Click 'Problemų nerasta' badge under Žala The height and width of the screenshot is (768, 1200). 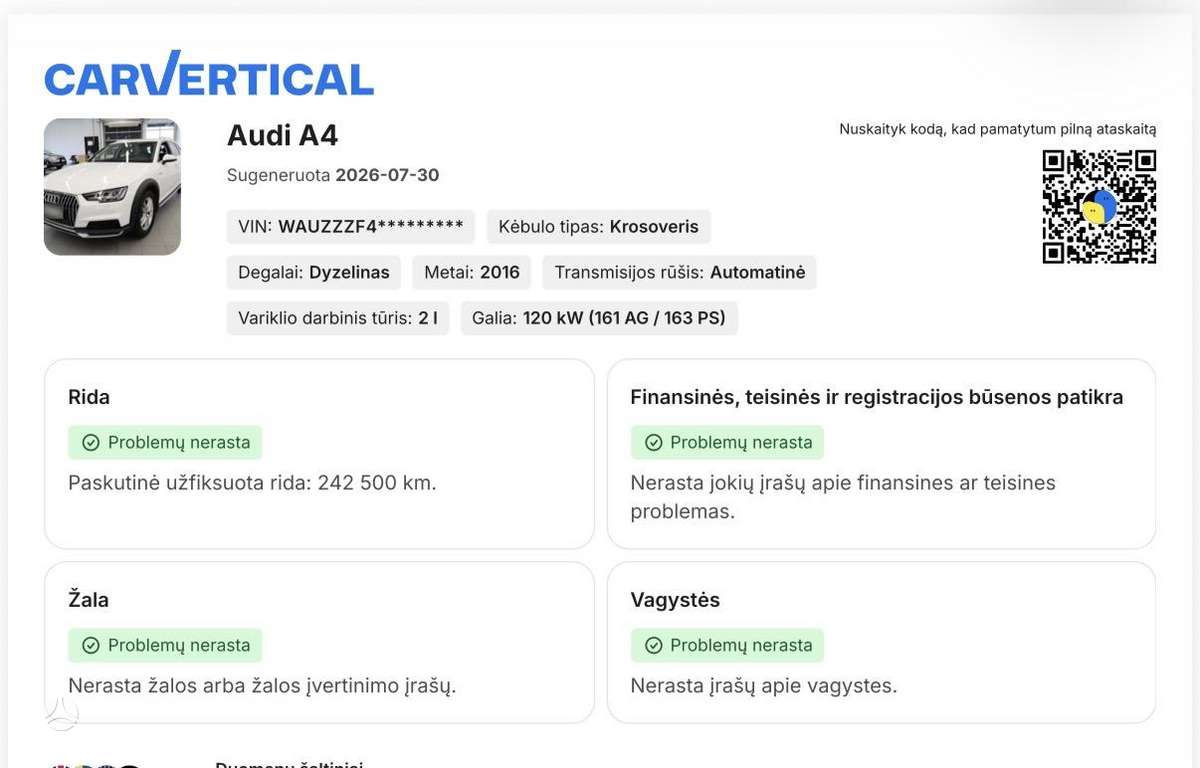click(165, 646)
